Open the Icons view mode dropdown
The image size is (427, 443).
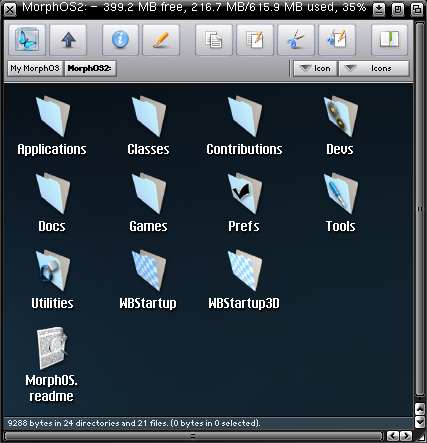click(374, 68)
